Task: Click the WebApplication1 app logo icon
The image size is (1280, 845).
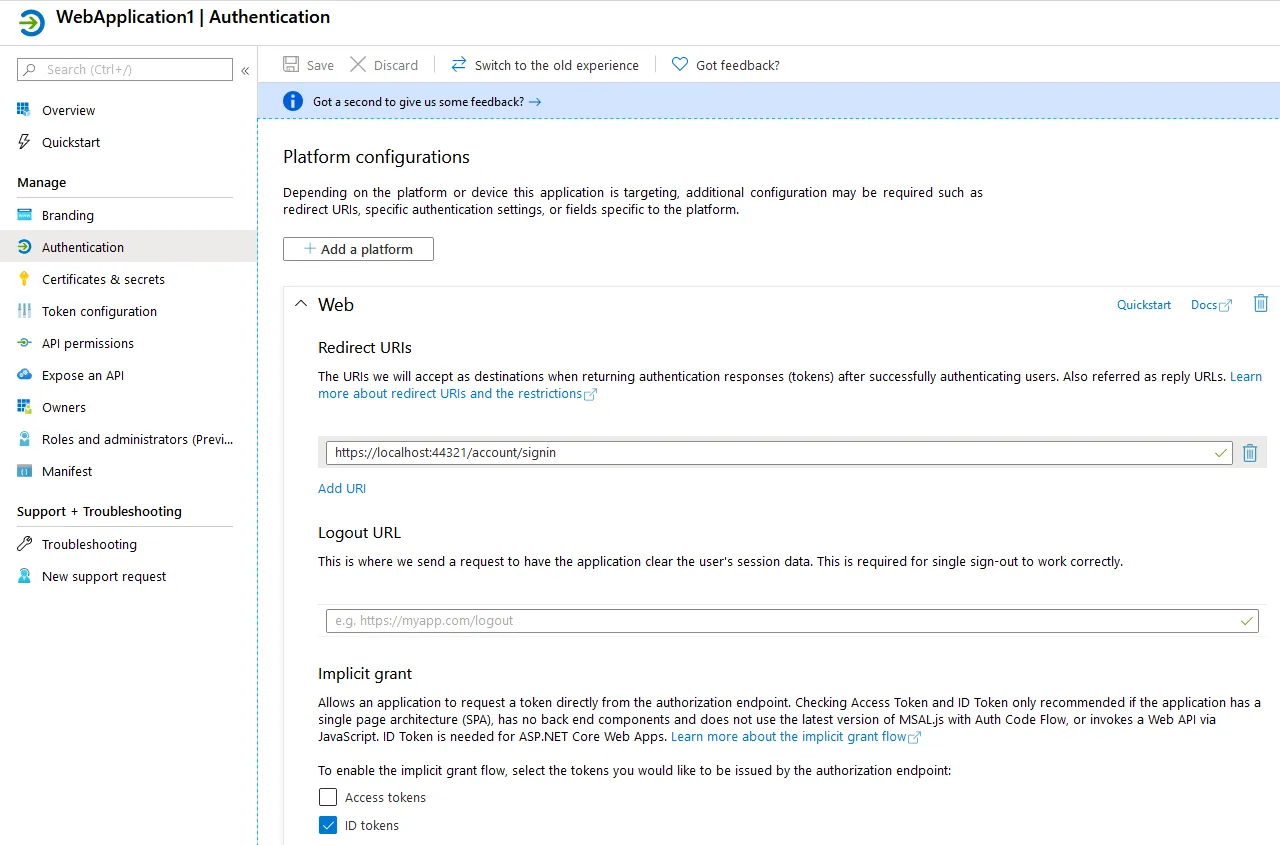Action: tap(31, 22)
